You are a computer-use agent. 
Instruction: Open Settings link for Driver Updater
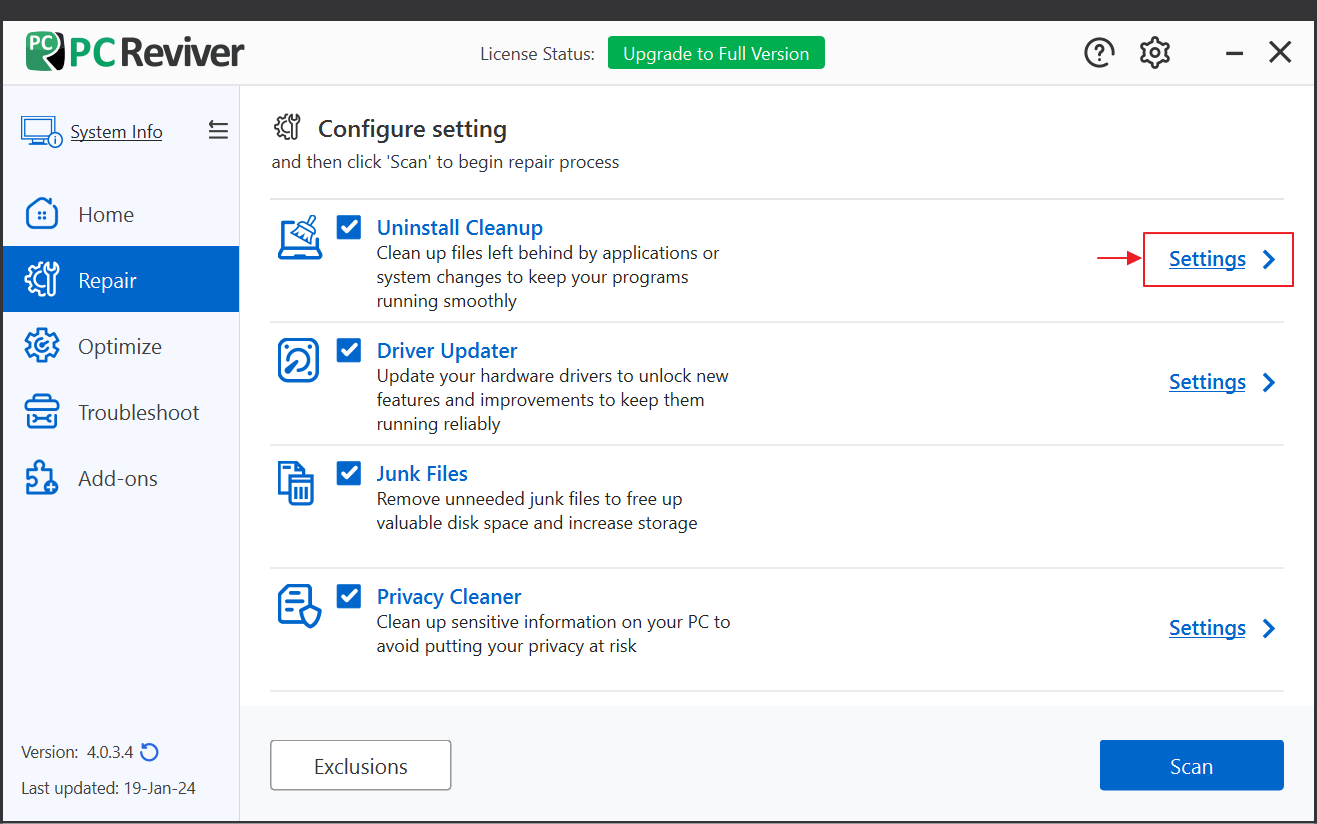(x=1207, y=382)
